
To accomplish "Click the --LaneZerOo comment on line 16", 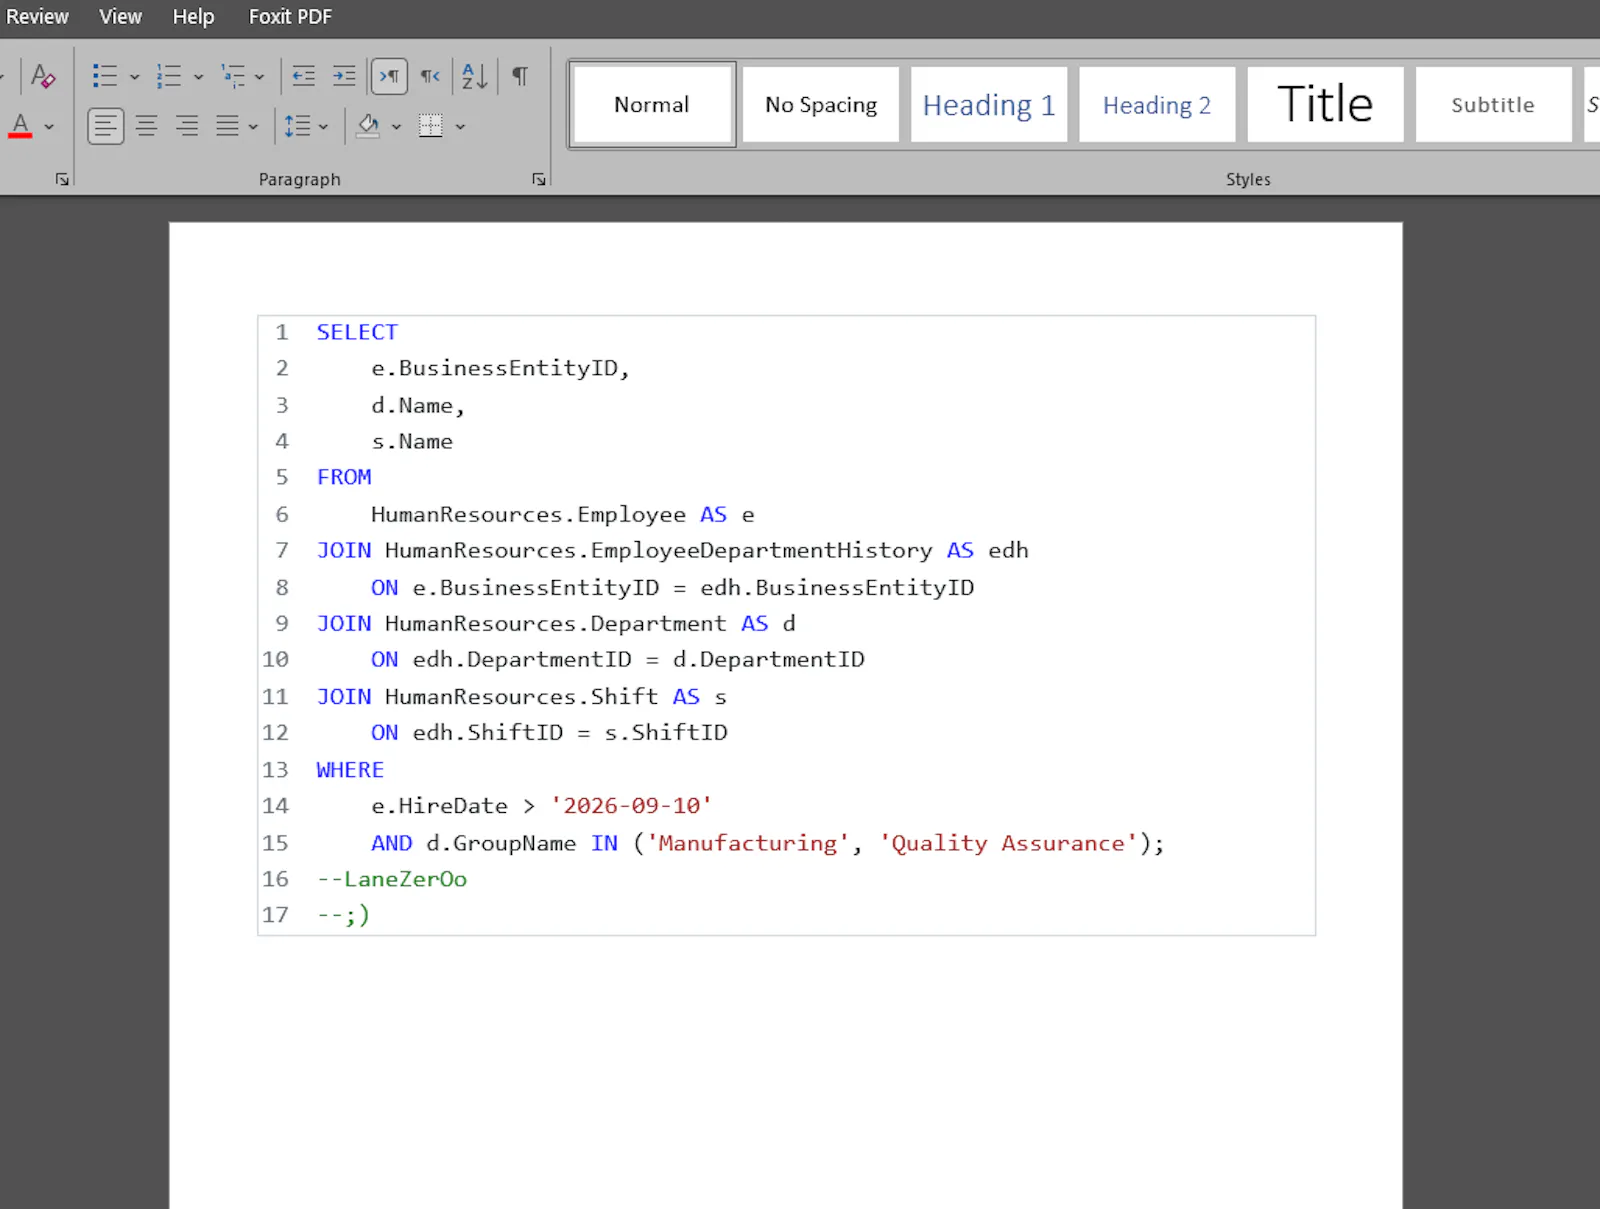I will point(392,879).
